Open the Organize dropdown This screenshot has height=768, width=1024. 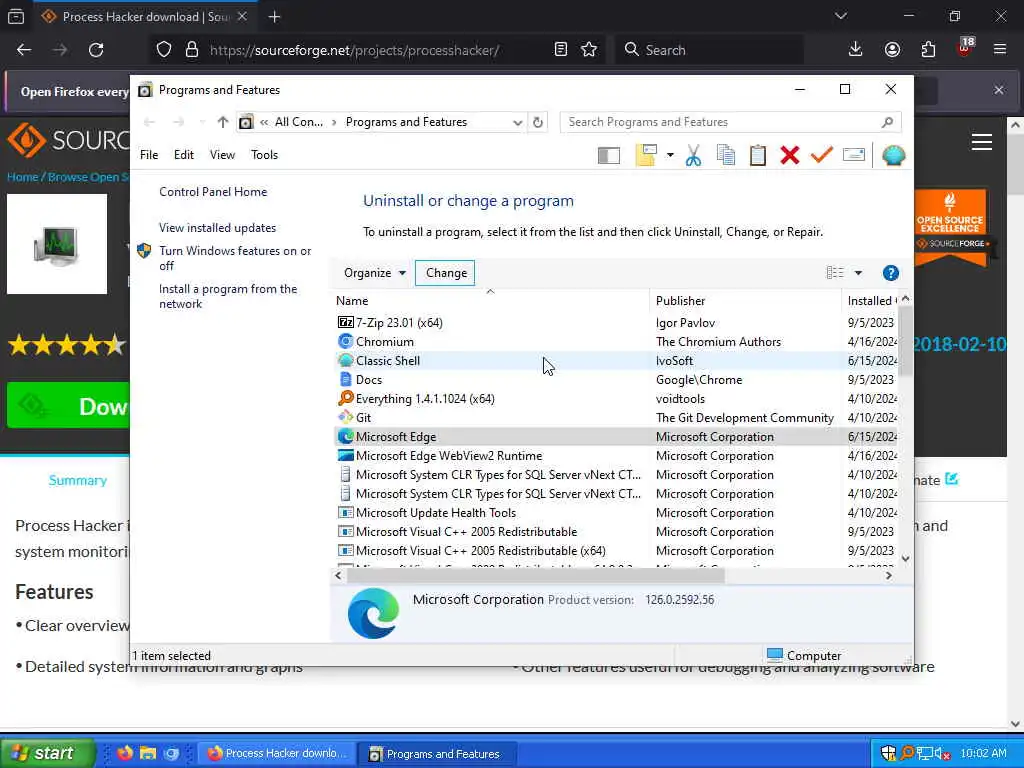pyautogui.click(x=375, y=273)
